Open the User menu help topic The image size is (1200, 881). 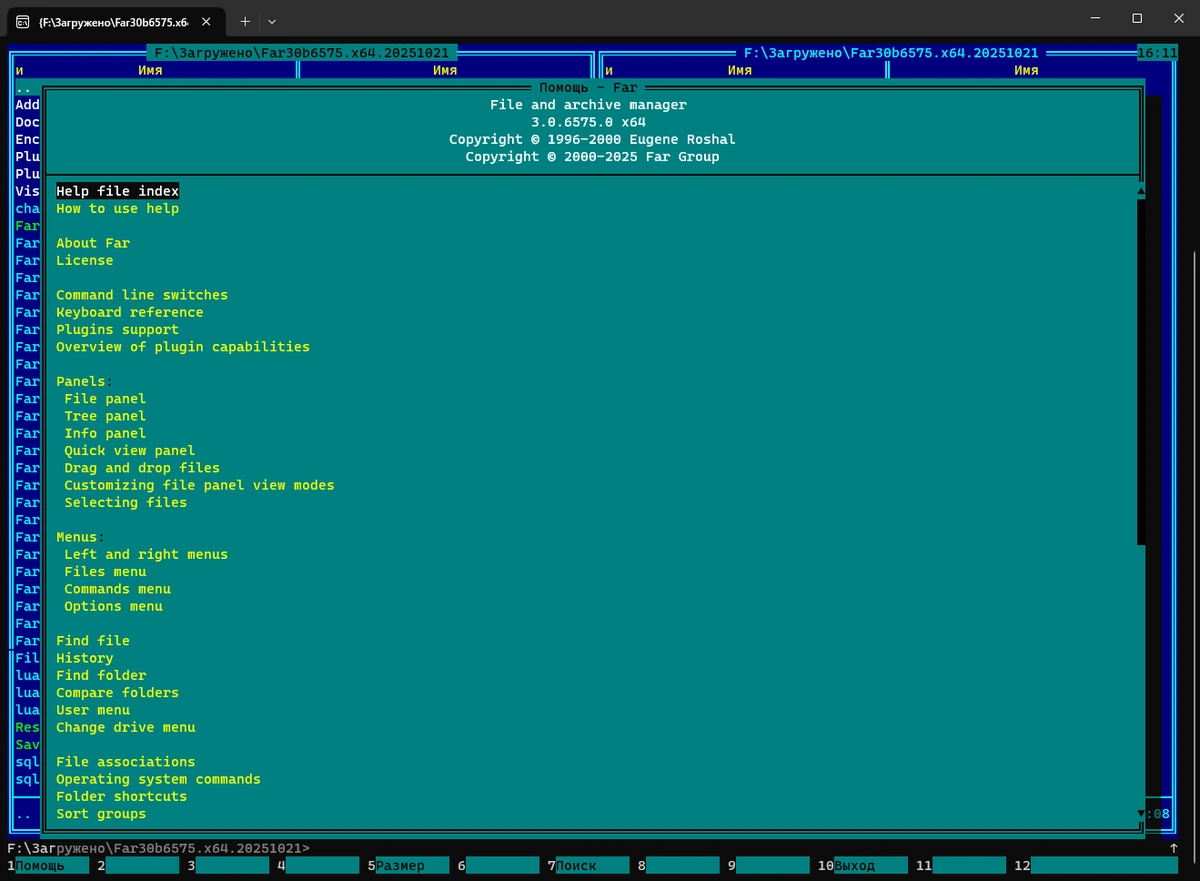93,710
